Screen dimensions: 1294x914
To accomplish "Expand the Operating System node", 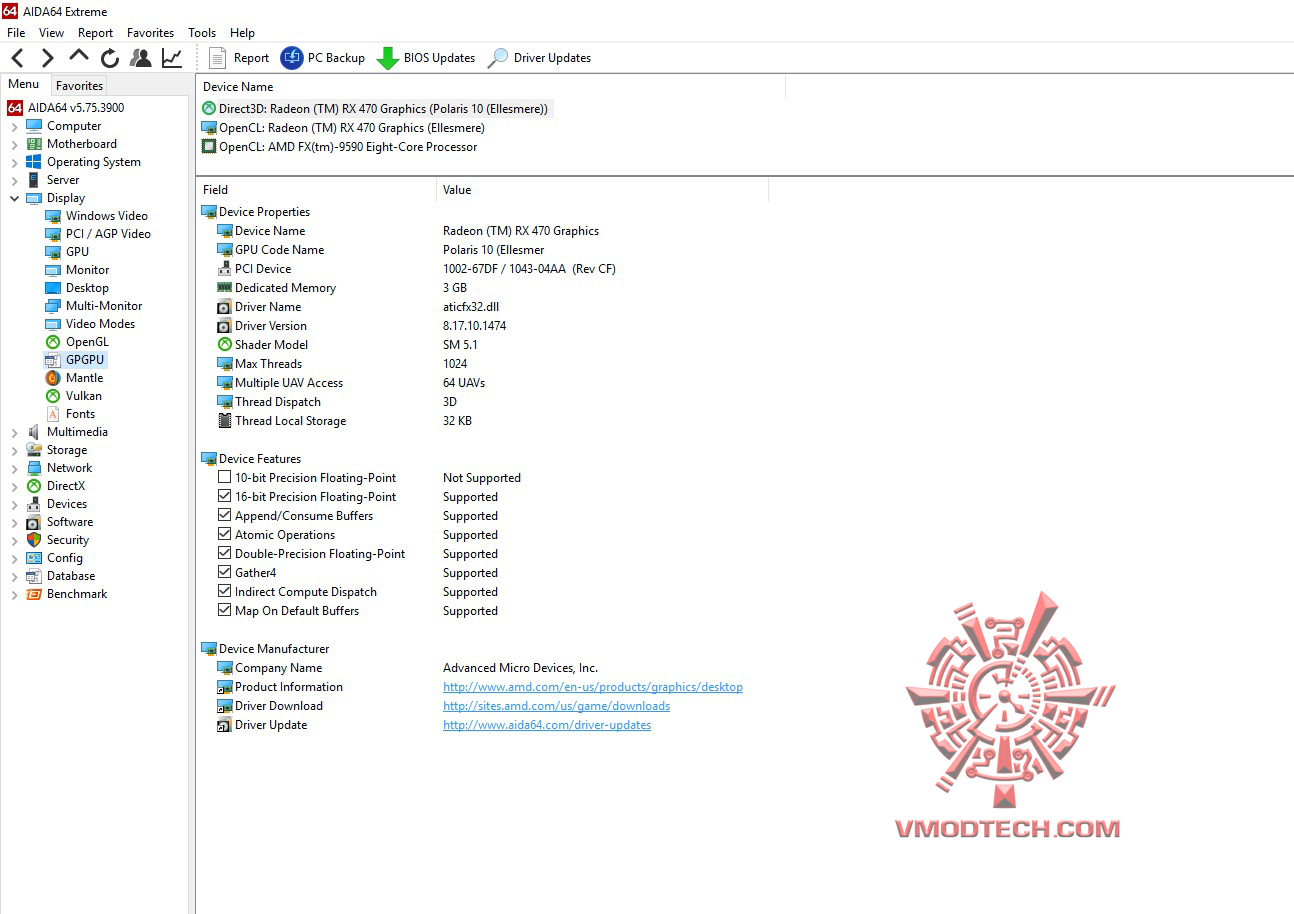I will [x=14, y=162].
